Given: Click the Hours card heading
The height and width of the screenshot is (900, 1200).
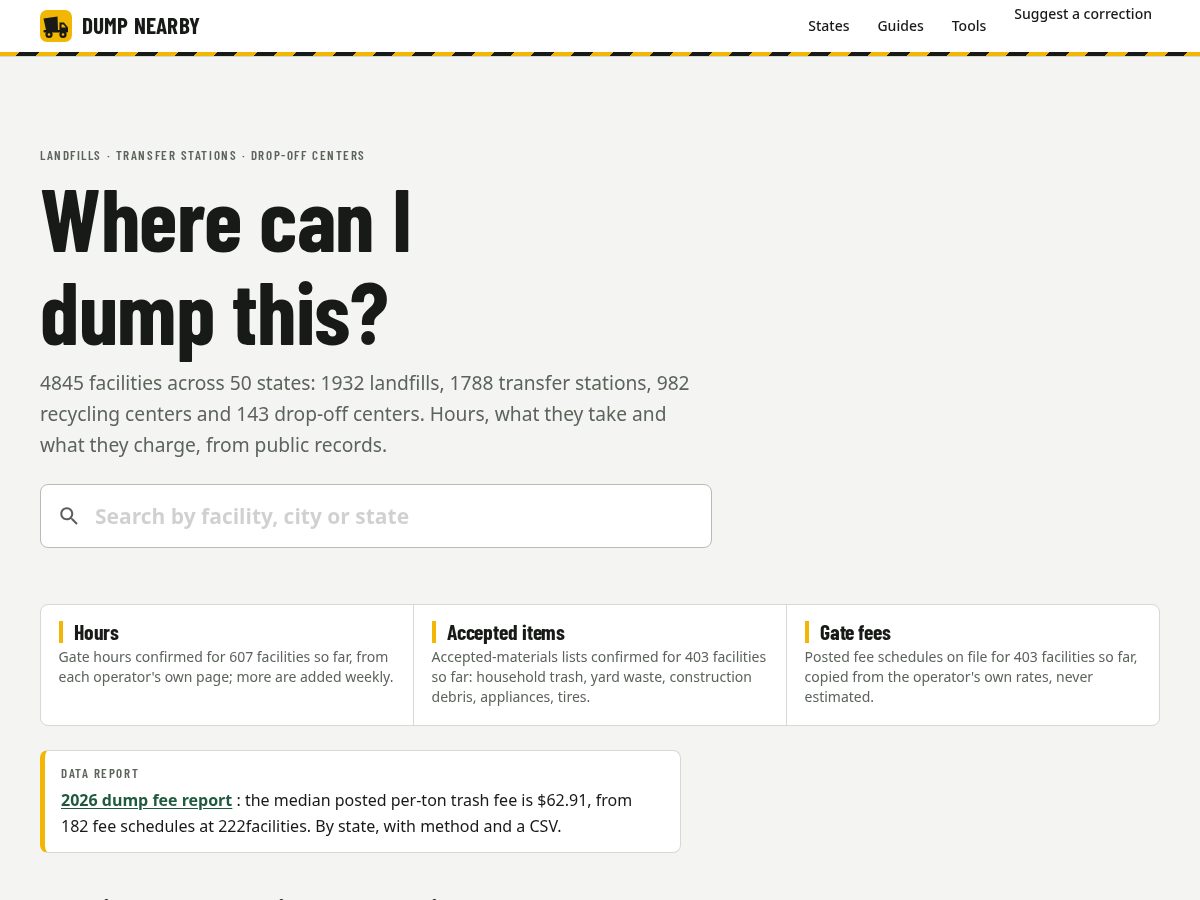Looking at the screenshot, I should click(96, 632).
